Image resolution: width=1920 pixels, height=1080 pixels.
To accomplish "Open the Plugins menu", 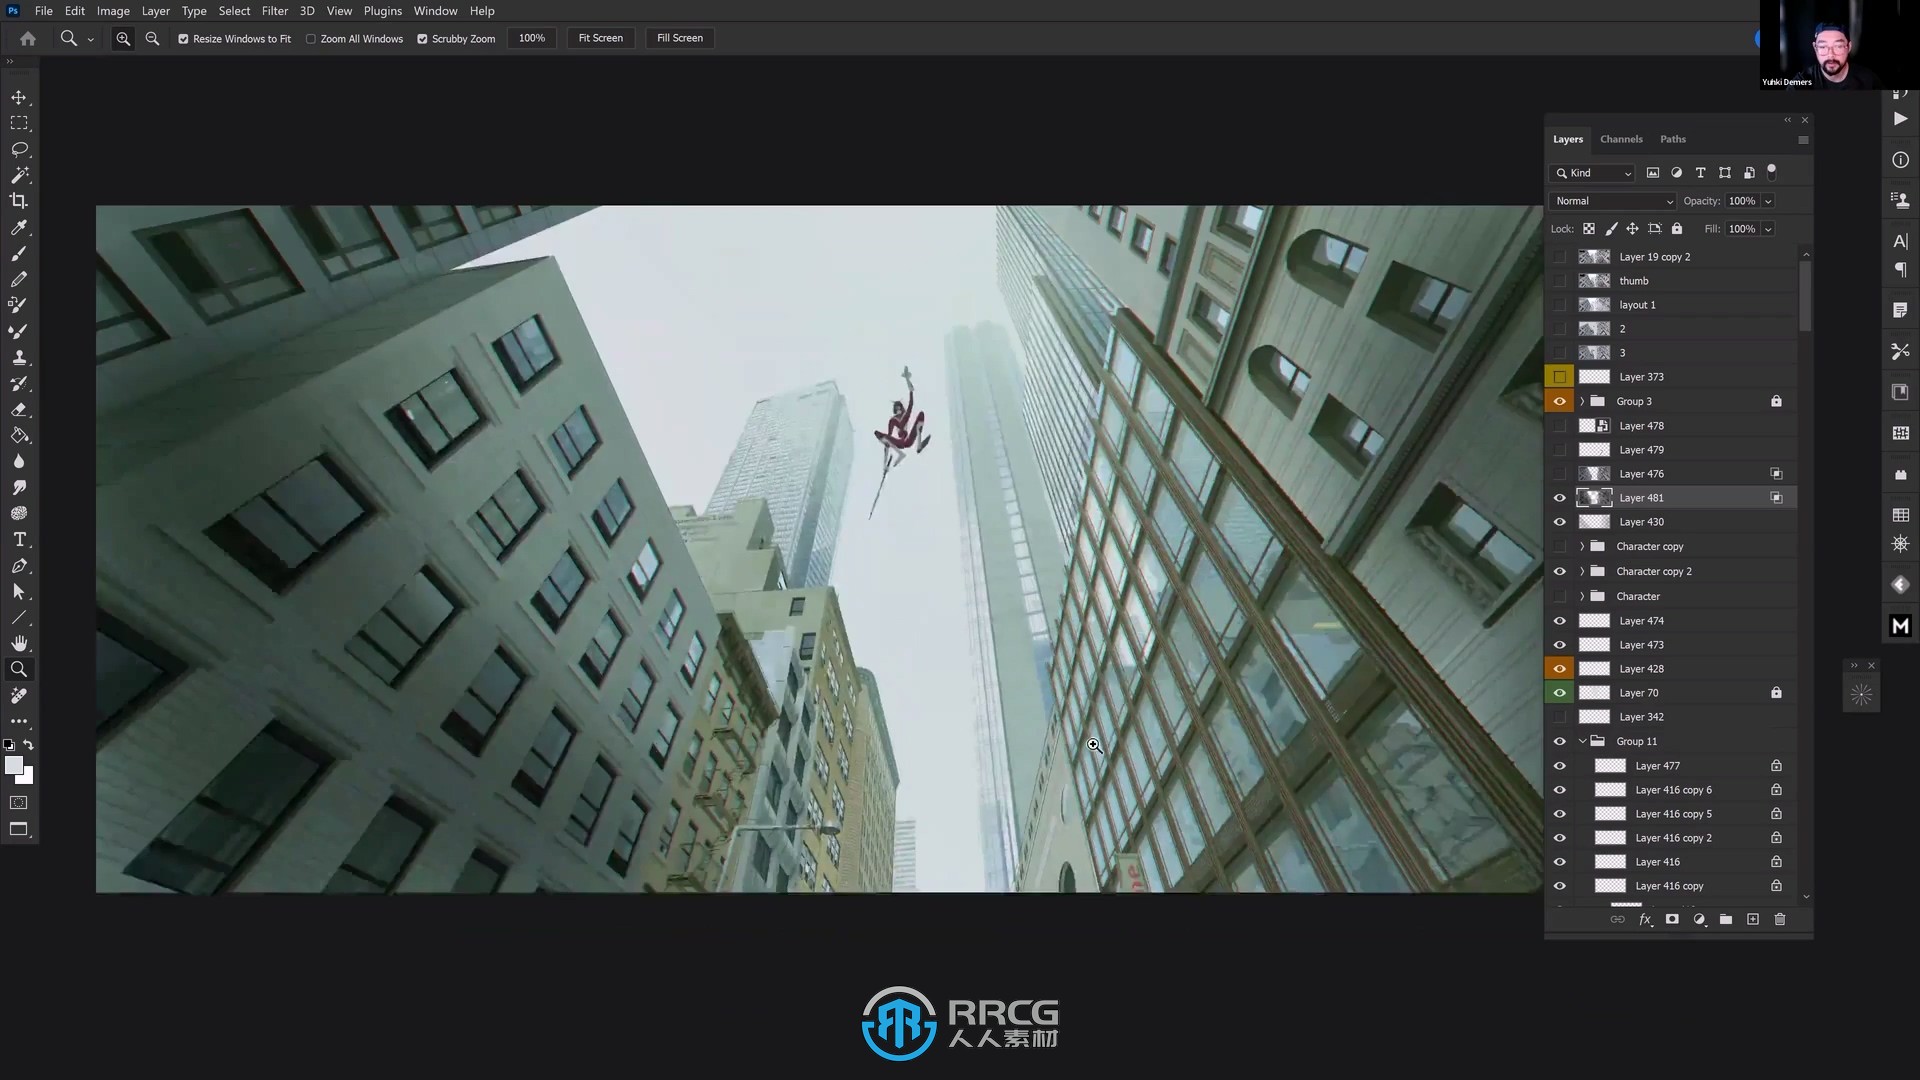I will tap(382, 11).
